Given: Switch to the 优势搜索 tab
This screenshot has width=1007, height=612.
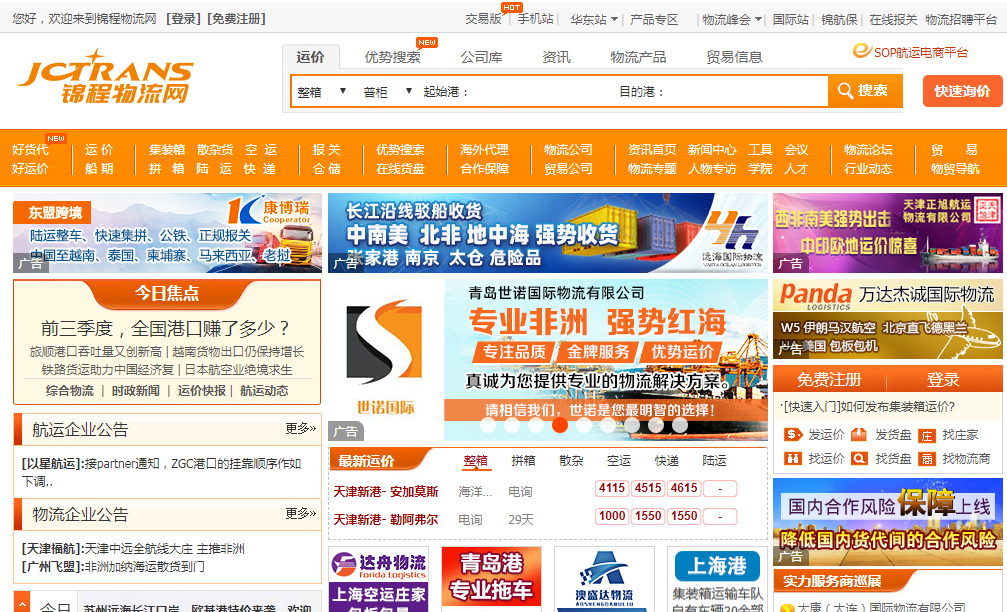Looking at the screenshot, I should [393, 57].
